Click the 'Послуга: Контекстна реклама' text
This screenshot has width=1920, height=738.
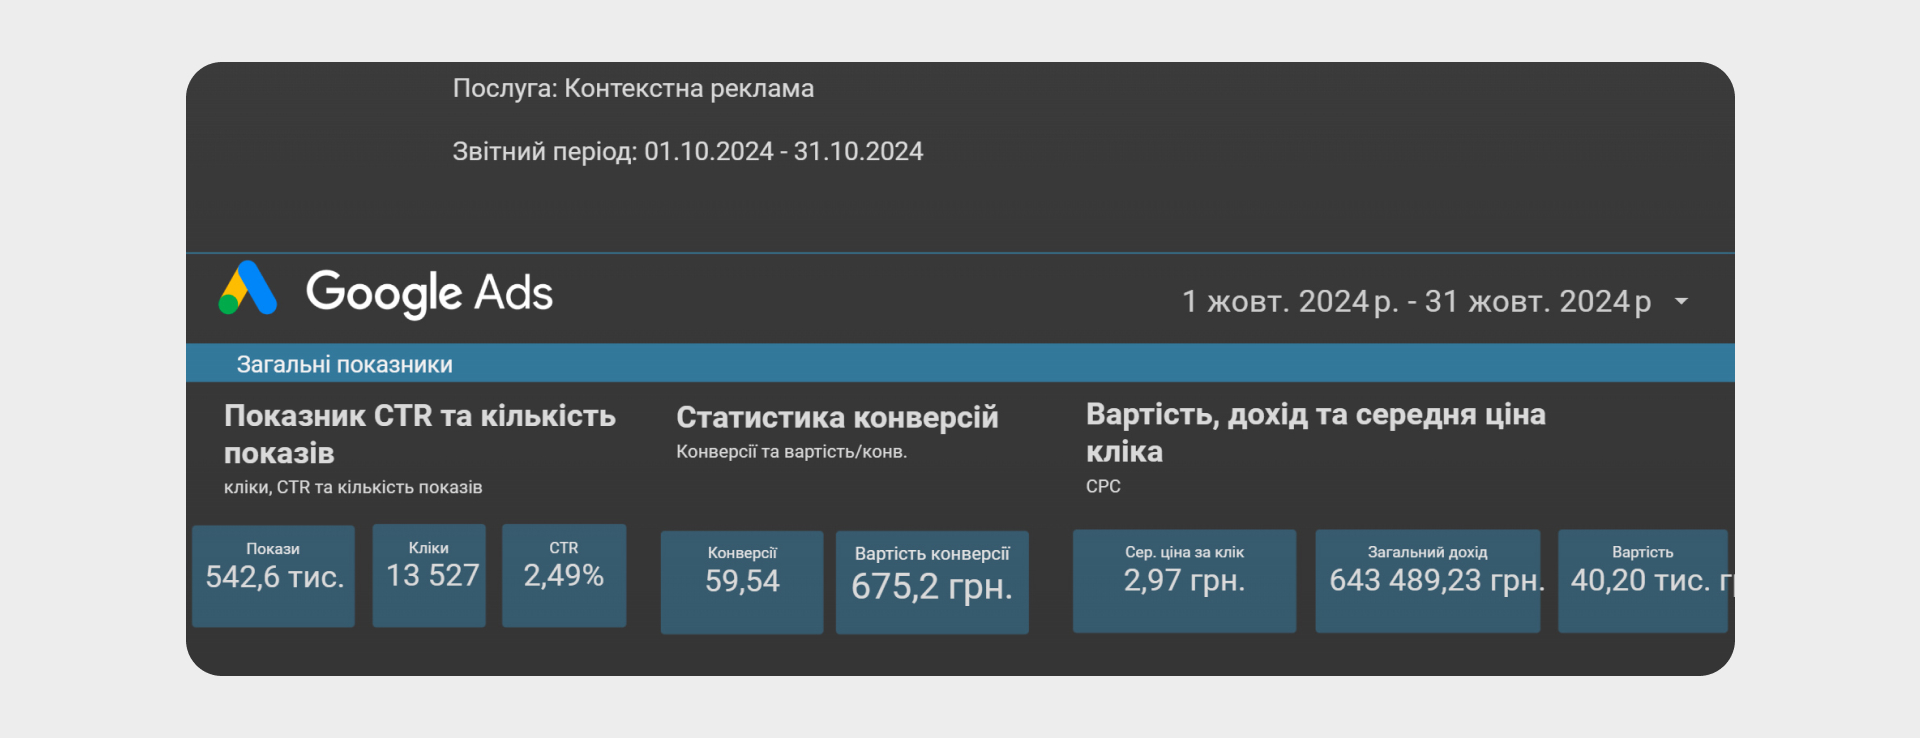tap(633, 88)
